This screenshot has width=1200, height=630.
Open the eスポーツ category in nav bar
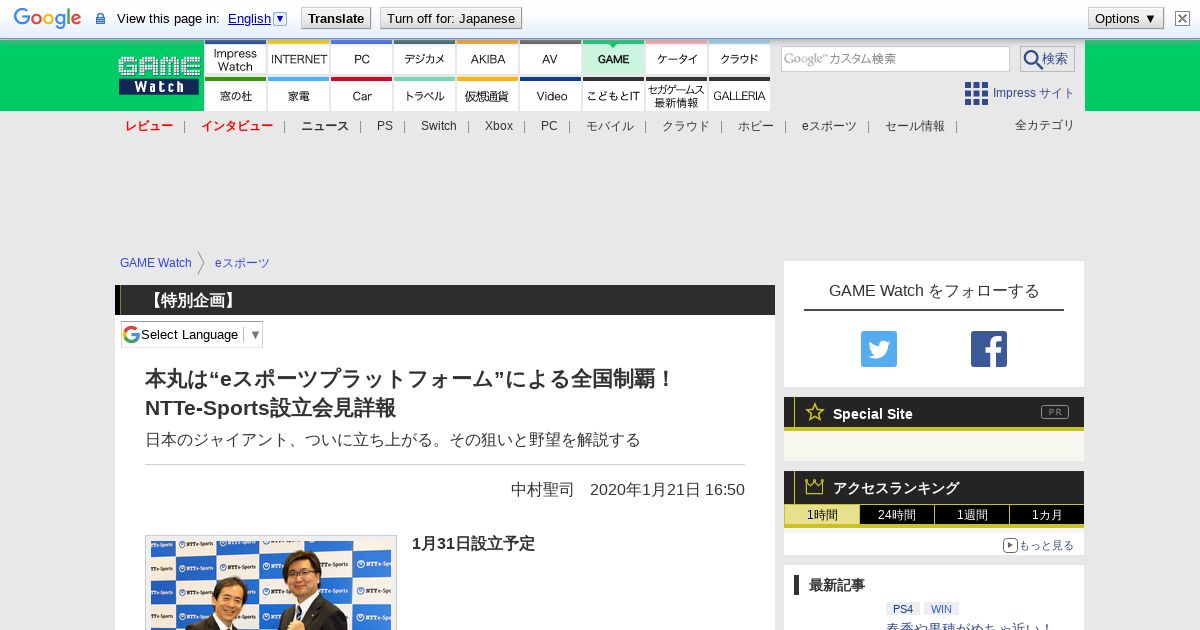coord(829,126)
